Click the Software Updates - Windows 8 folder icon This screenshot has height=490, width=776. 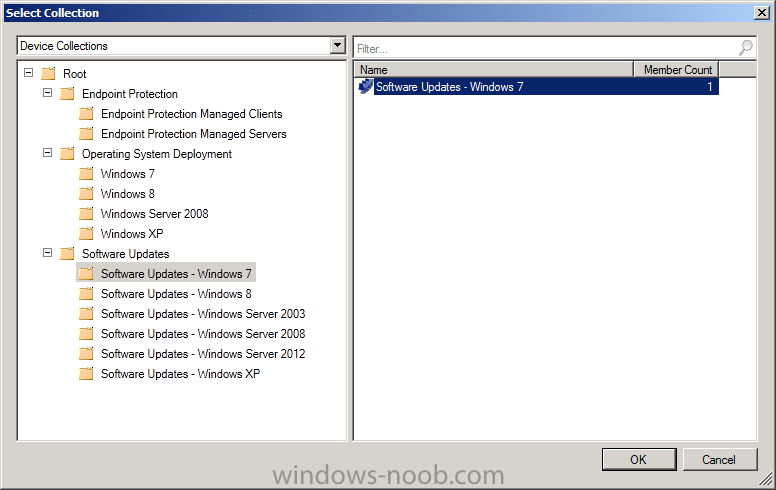[86, 294]
